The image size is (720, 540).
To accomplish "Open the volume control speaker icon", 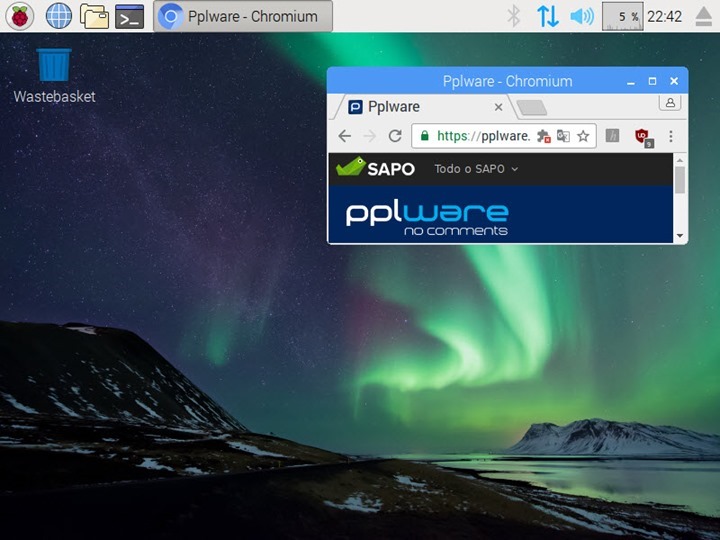I will click(x=581, y=16).
